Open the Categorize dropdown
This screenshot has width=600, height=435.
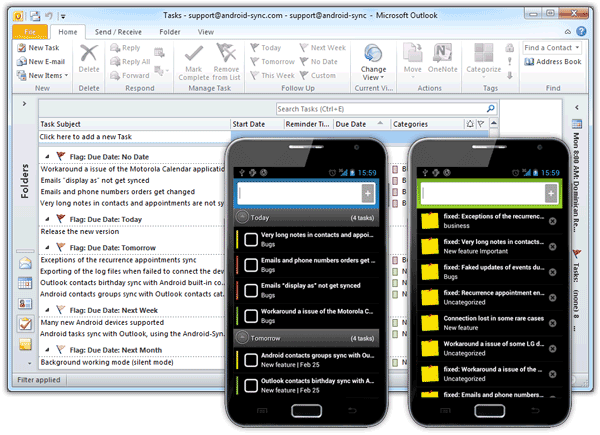click(484, 61)
